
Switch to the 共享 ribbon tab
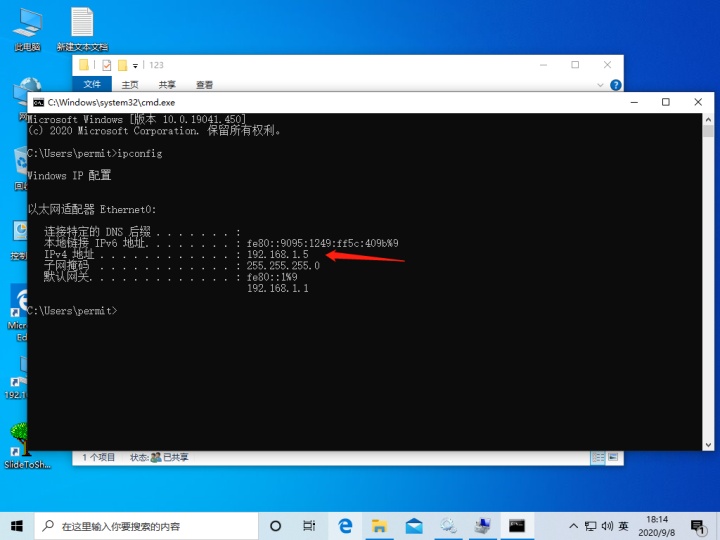[167, 85]
